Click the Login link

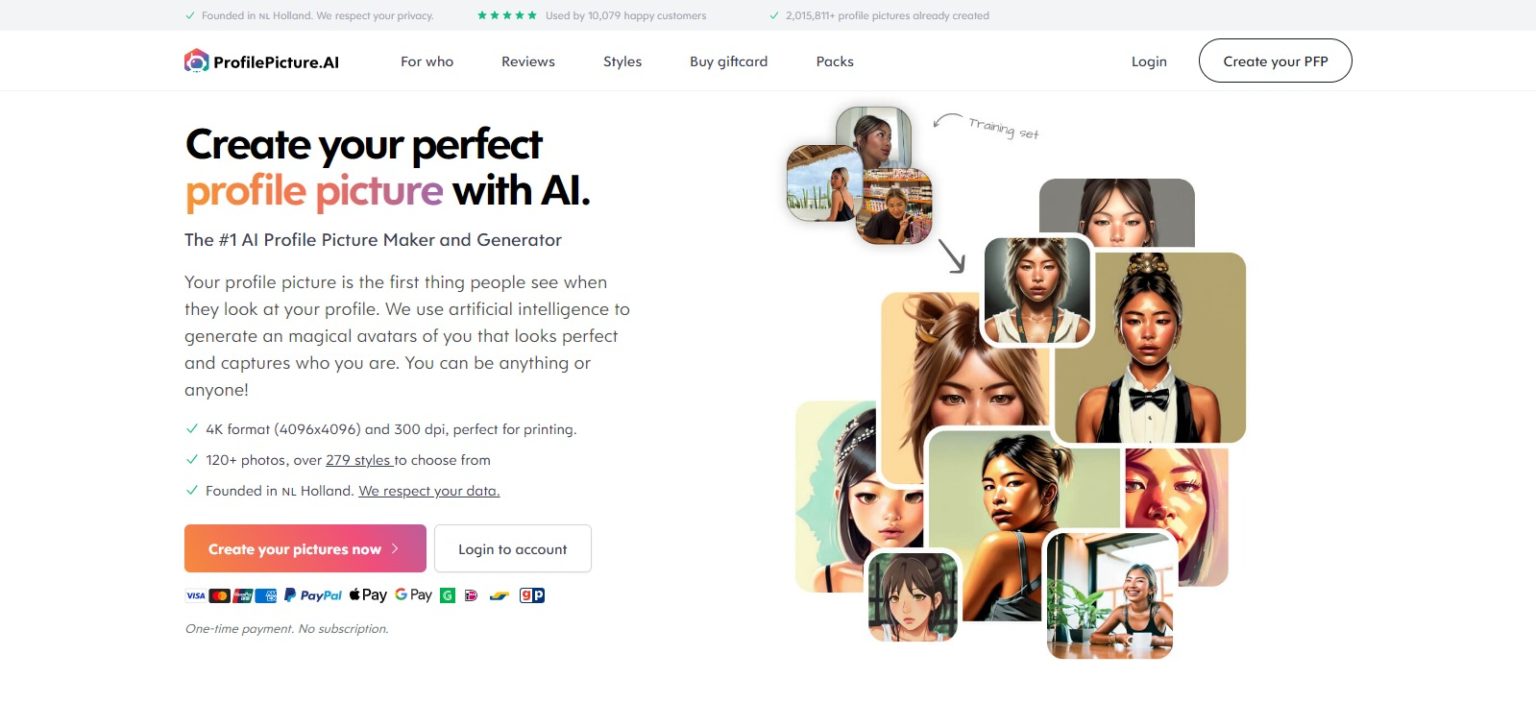click(x=1149, y=61)
